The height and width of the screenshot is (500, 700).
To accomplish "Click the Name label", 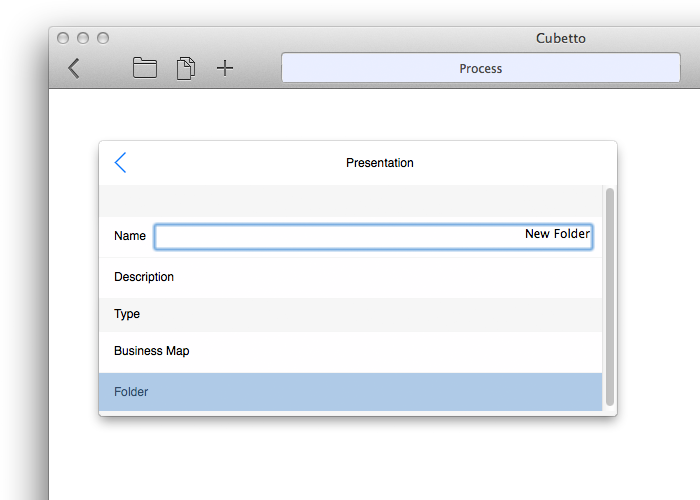I will pos(130,236).
